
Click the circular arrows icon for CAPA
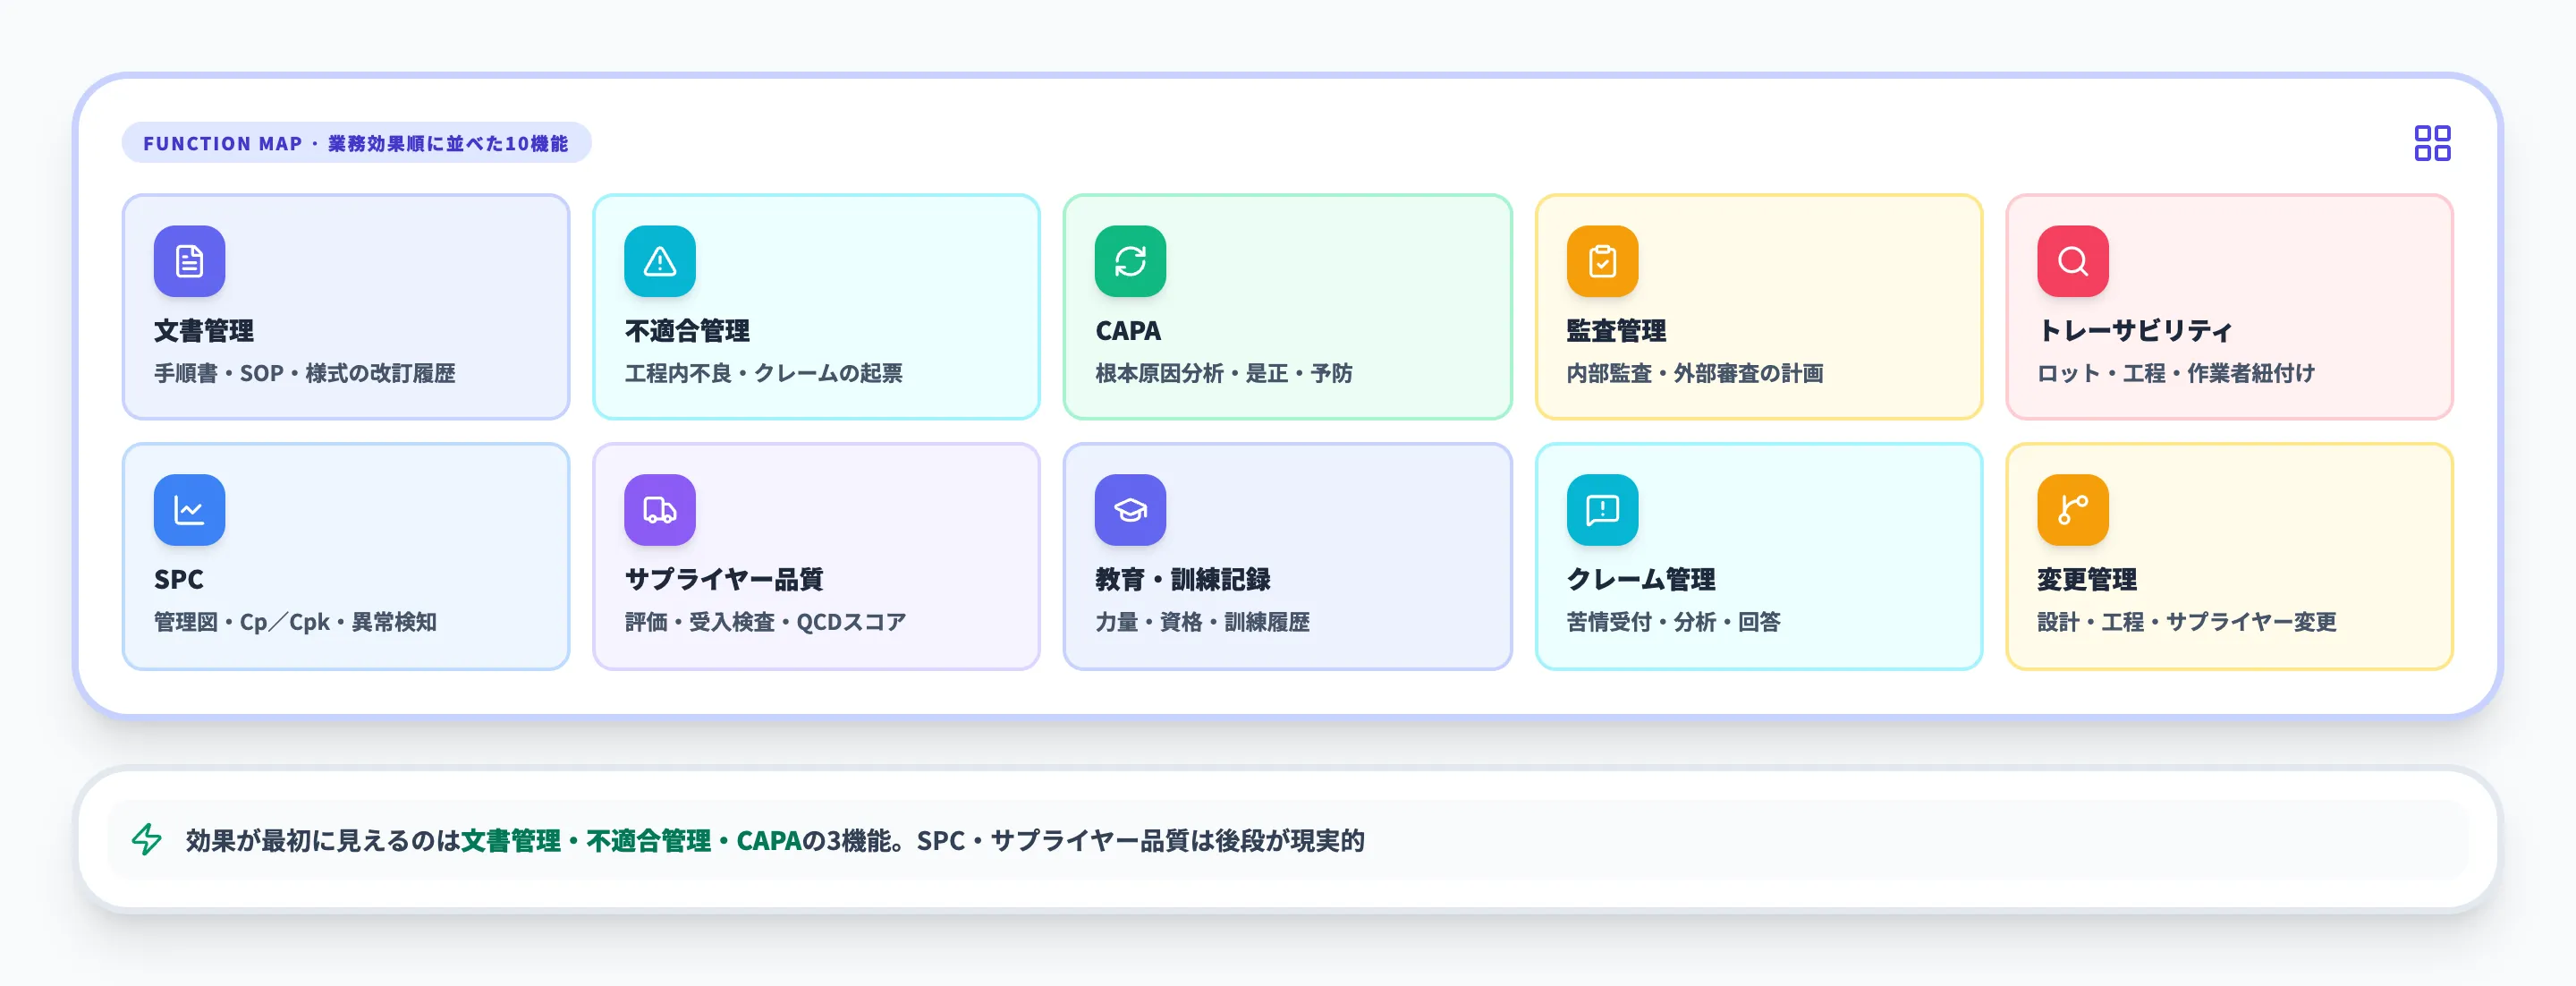[x=1129, y=261]
